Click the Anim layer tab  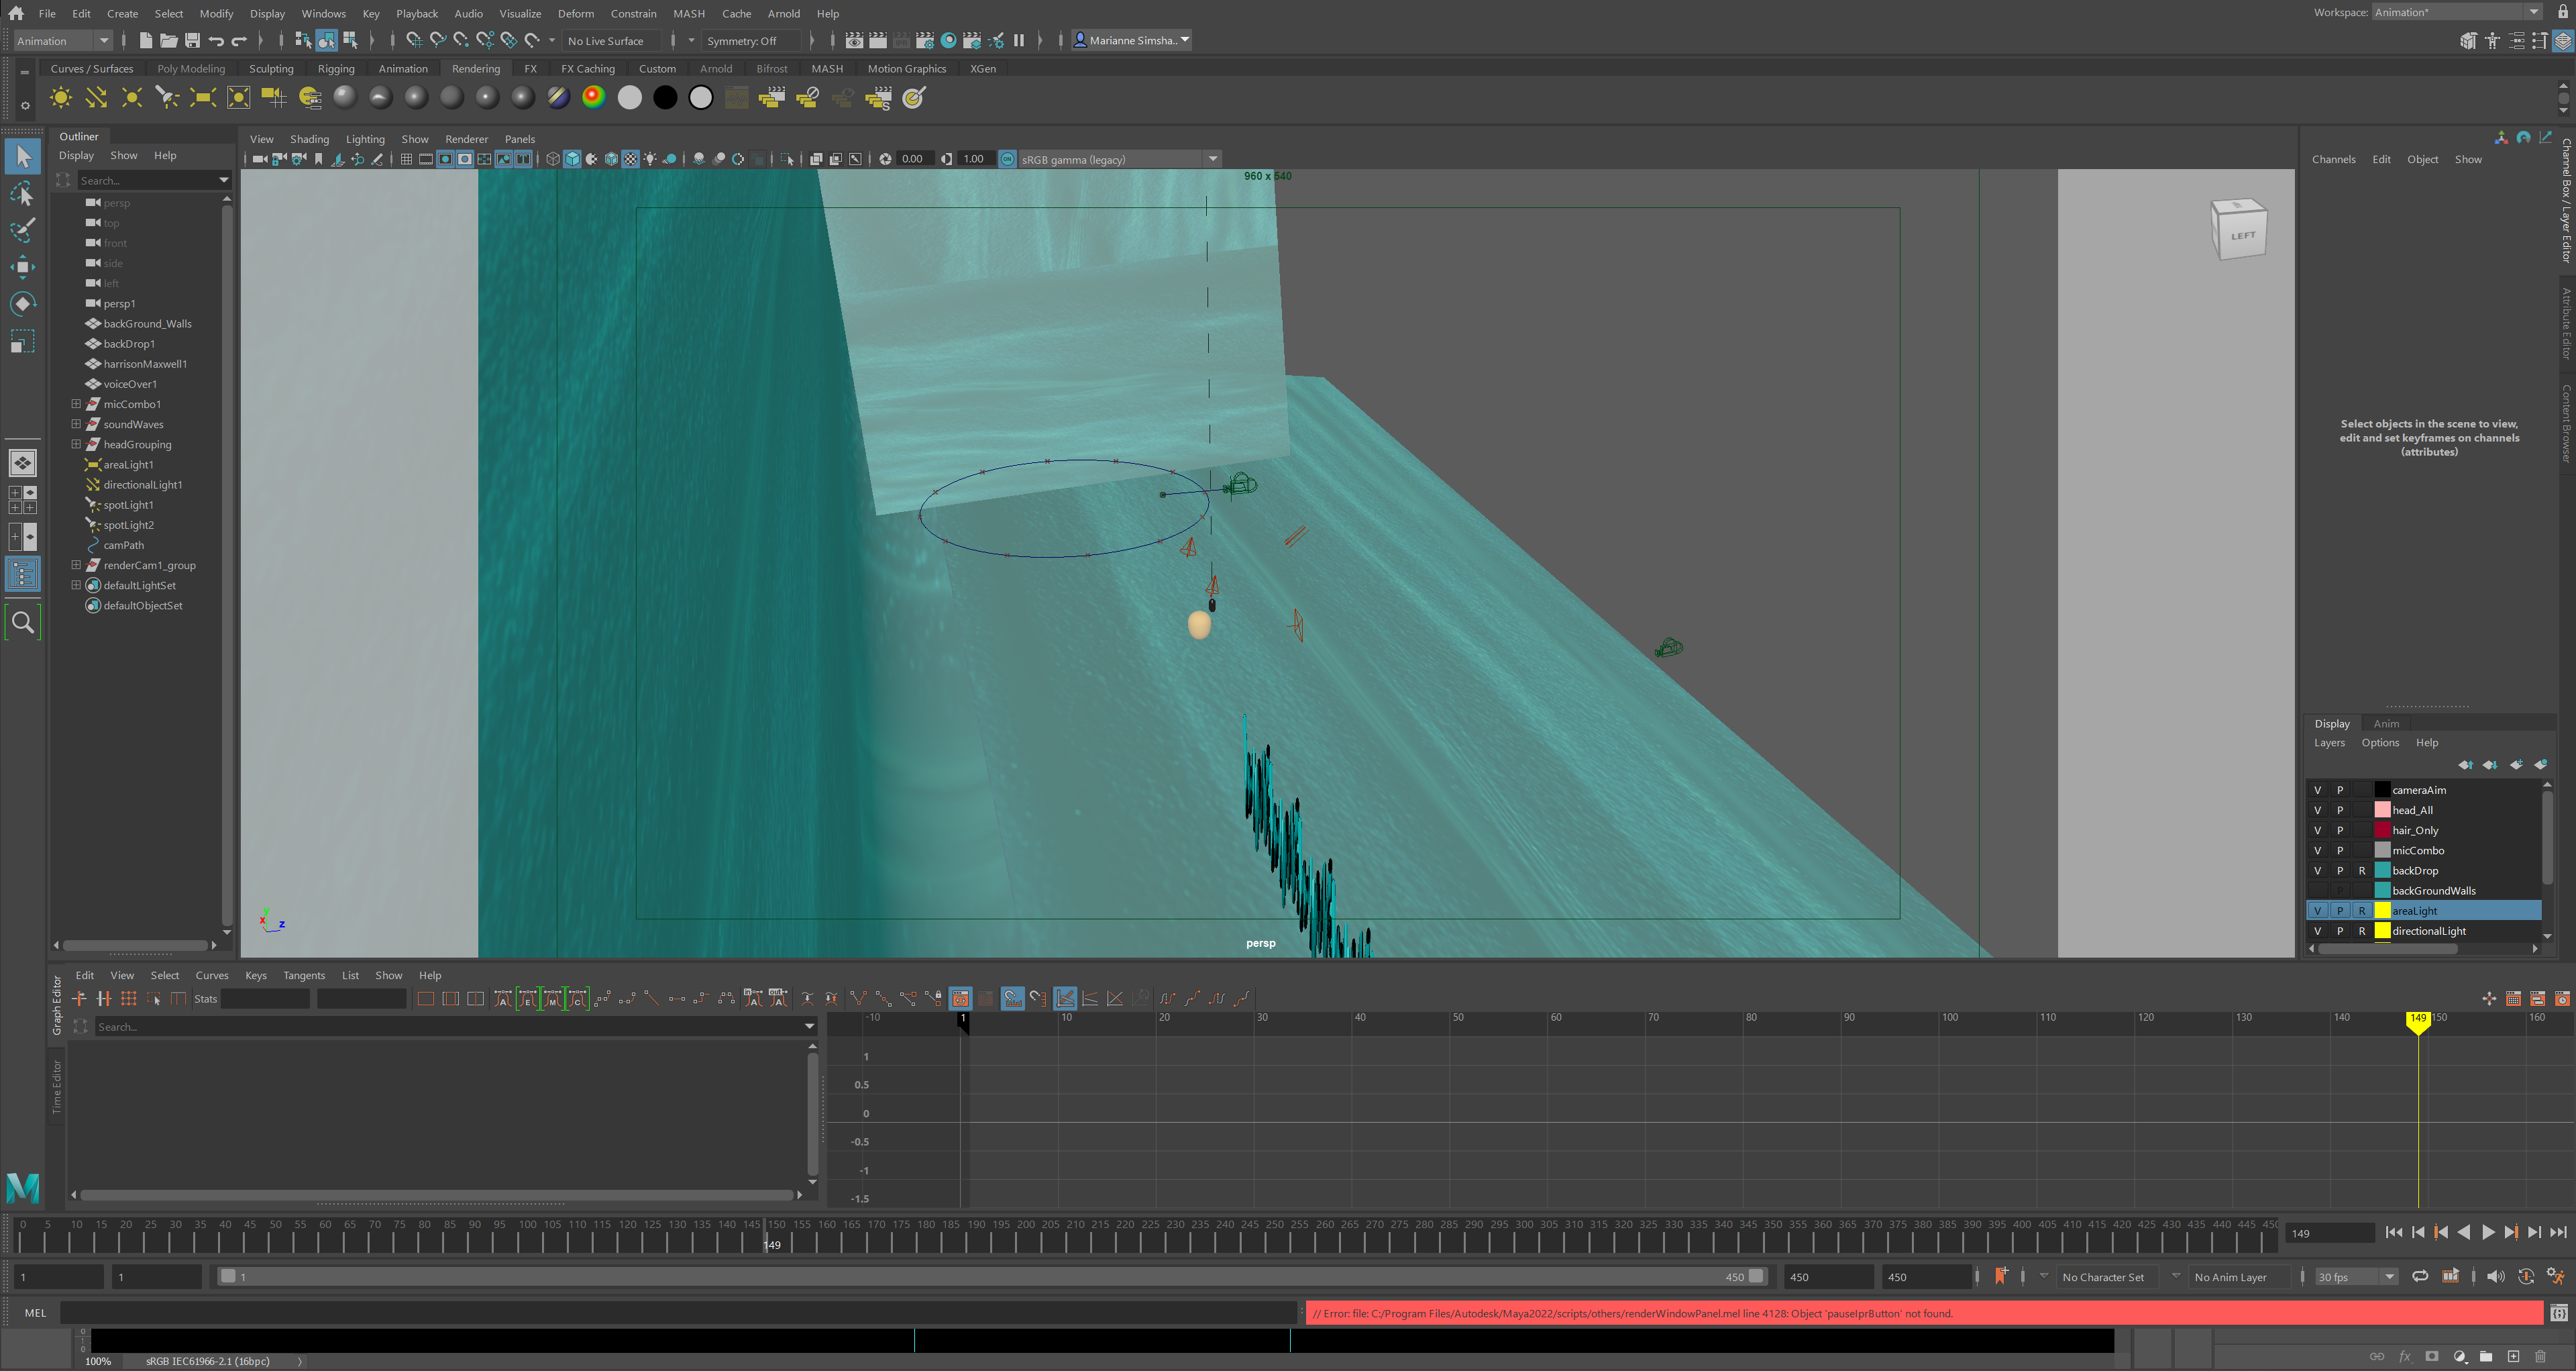tap(2386, 724)
